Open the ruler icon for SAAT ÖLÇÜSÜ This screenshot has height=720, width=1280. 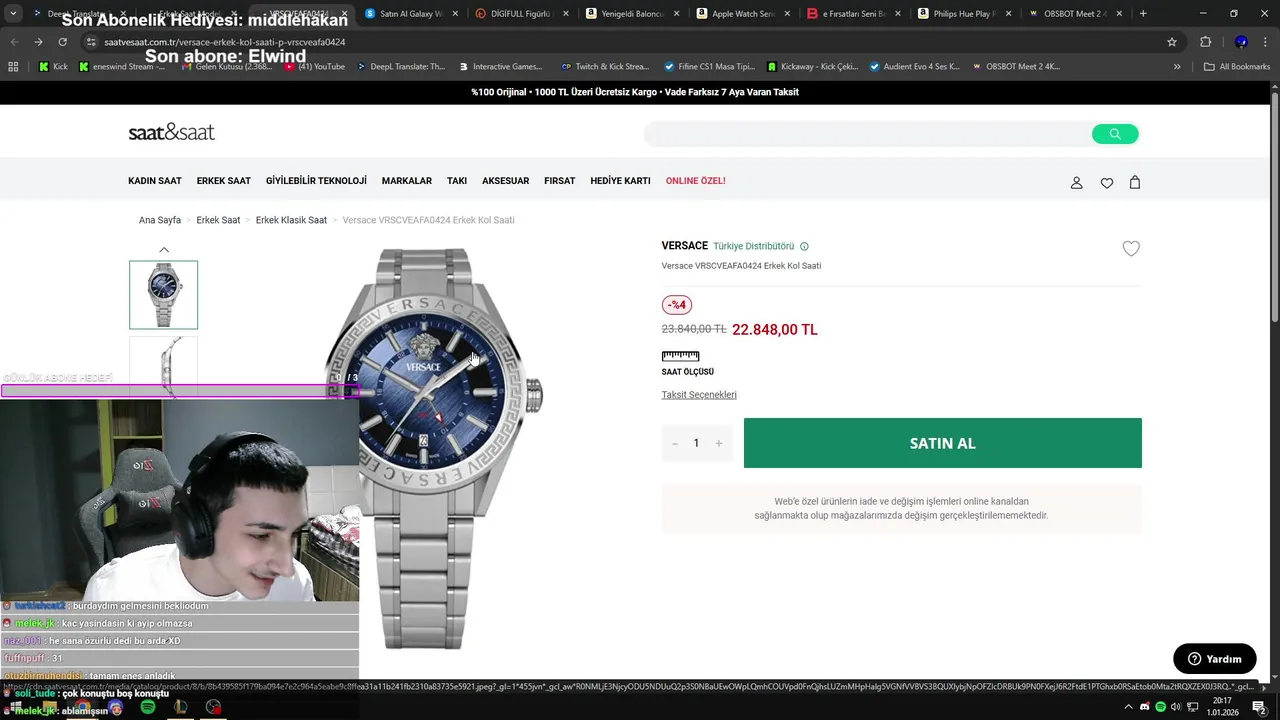[x=680, y=356]
